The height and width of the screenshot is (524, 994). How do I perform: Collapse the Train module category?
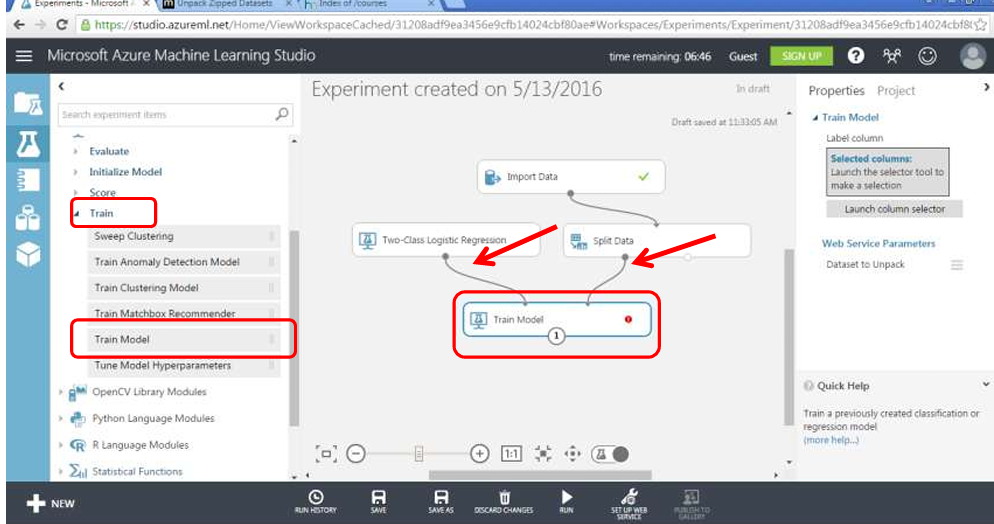pos(77,213)
